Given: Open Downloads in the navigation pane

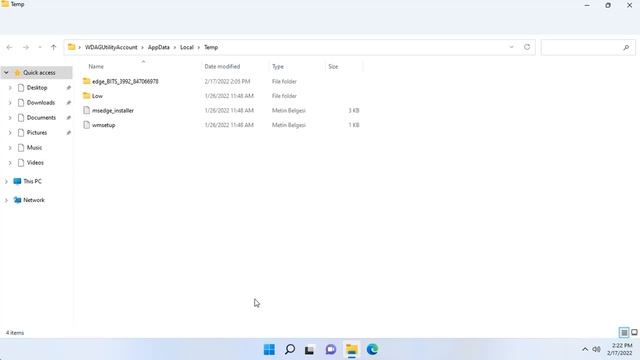Looking at the screenshot, I should tap(41, 103).
